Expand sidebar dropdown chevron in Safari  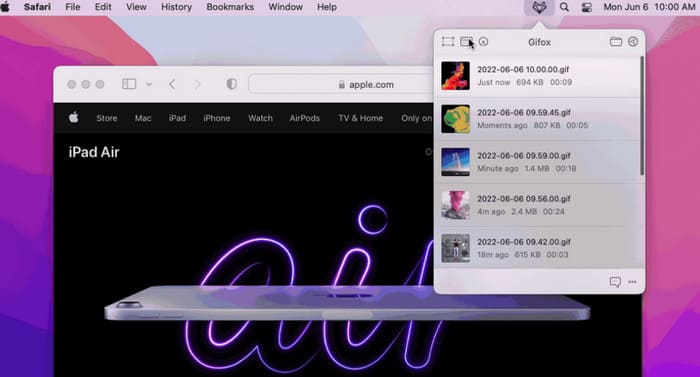tap(149, 84)
